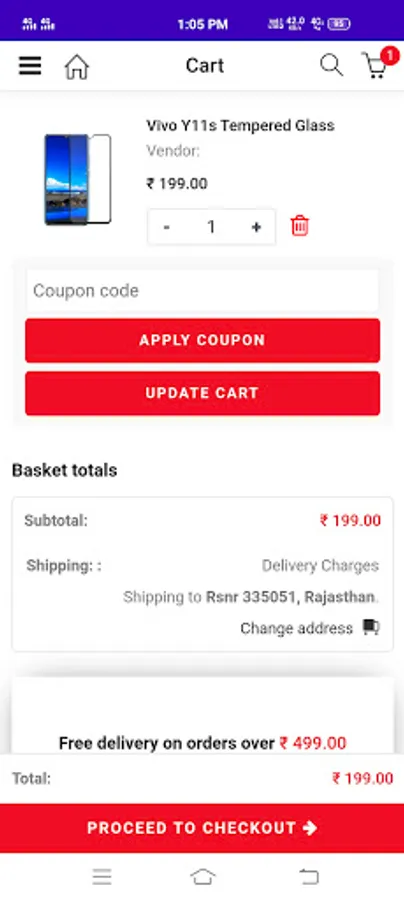Viewport: 404px width, 900px height.
Task: Open the hamburger navigation menu
Action: 30,66
